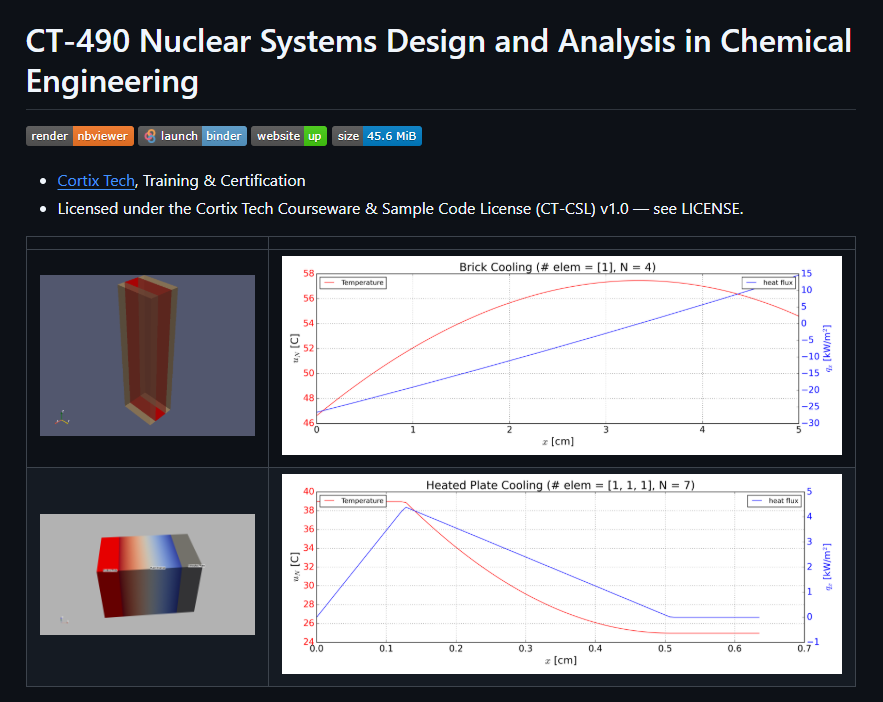The image size is (883, 702).
Task: Click the Training & Certification text
Action: point(224,181)
